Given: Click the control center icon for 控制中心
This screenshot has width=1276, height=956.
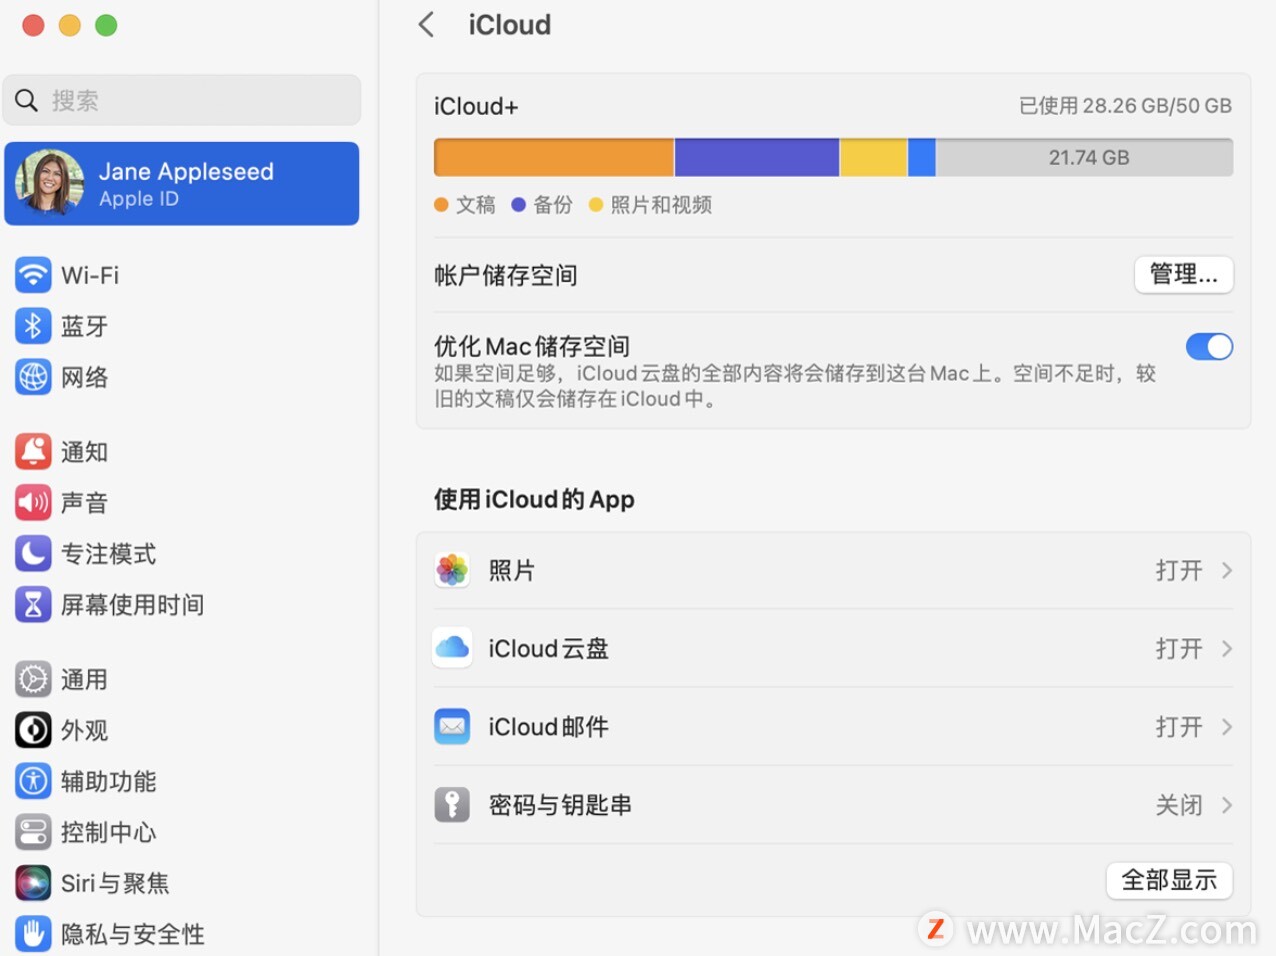Looking at the screenshot, I should click(33, 832).
